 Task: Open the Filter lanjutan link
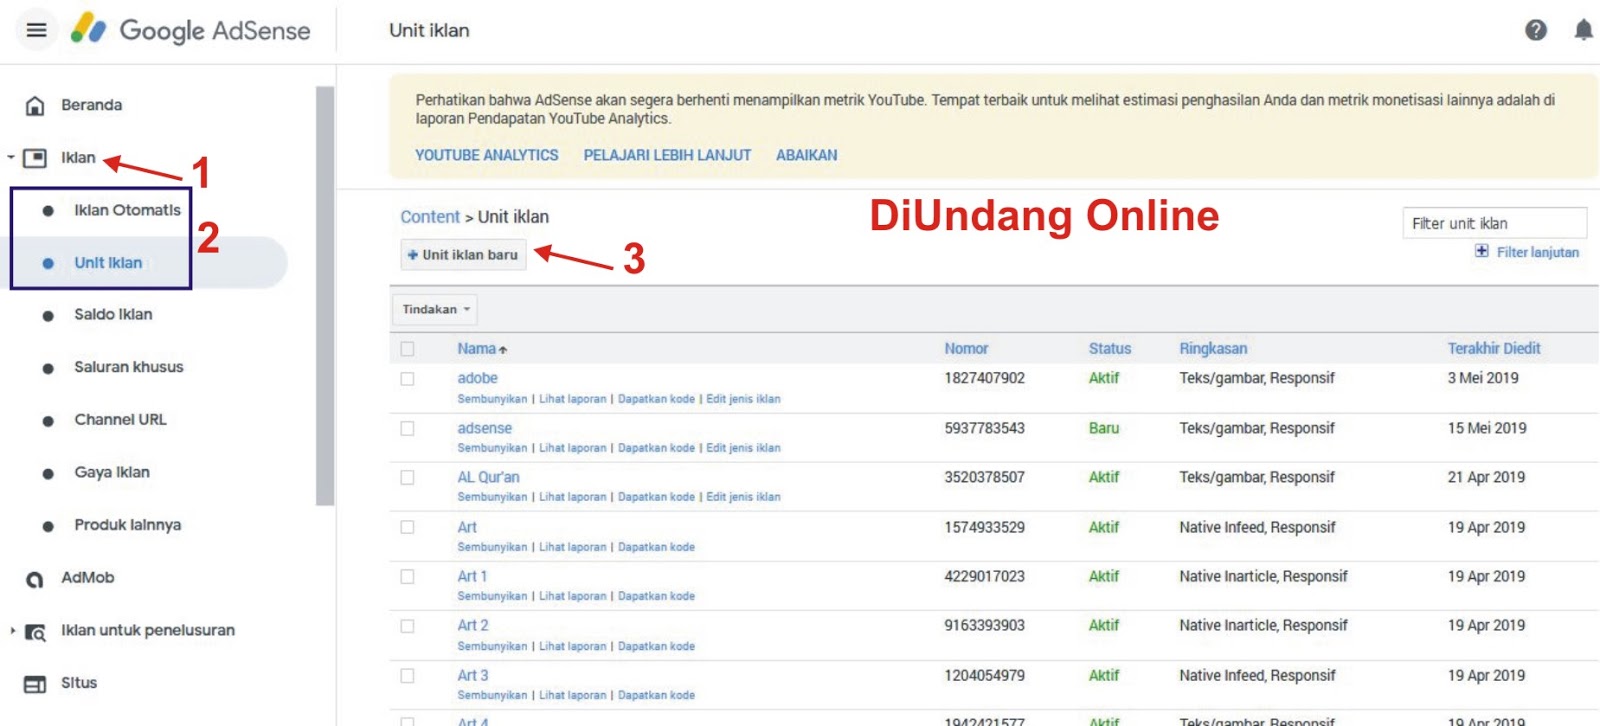click(x=1537, y=252)
